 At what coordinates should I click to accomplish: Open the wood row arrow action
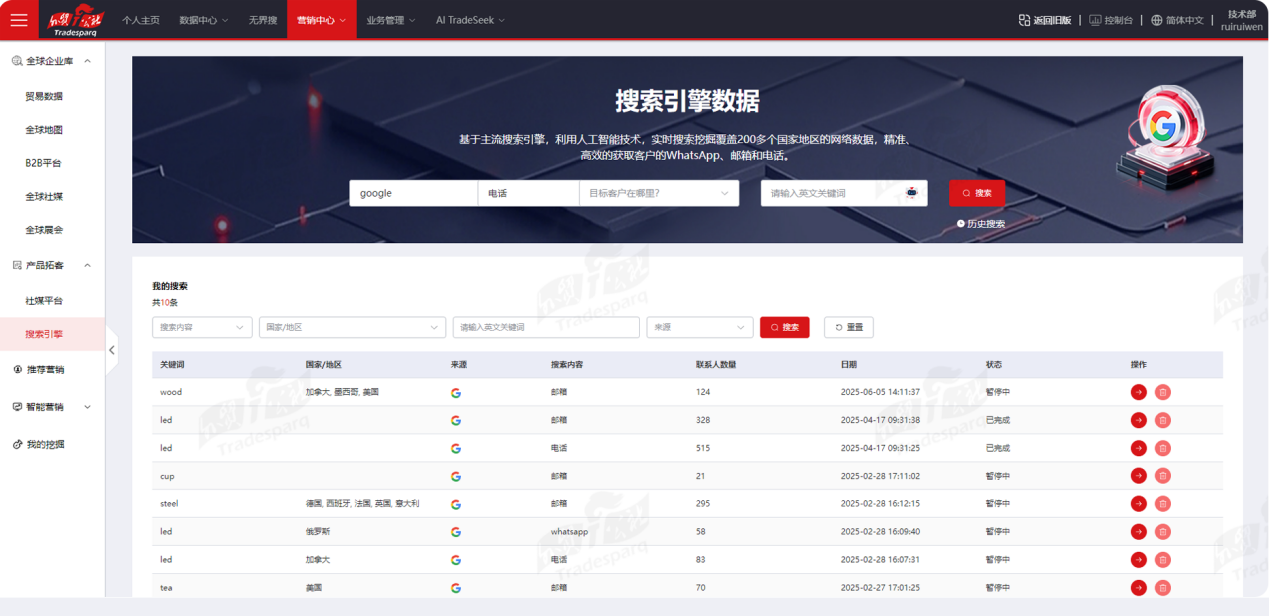tap(1138, 392)
